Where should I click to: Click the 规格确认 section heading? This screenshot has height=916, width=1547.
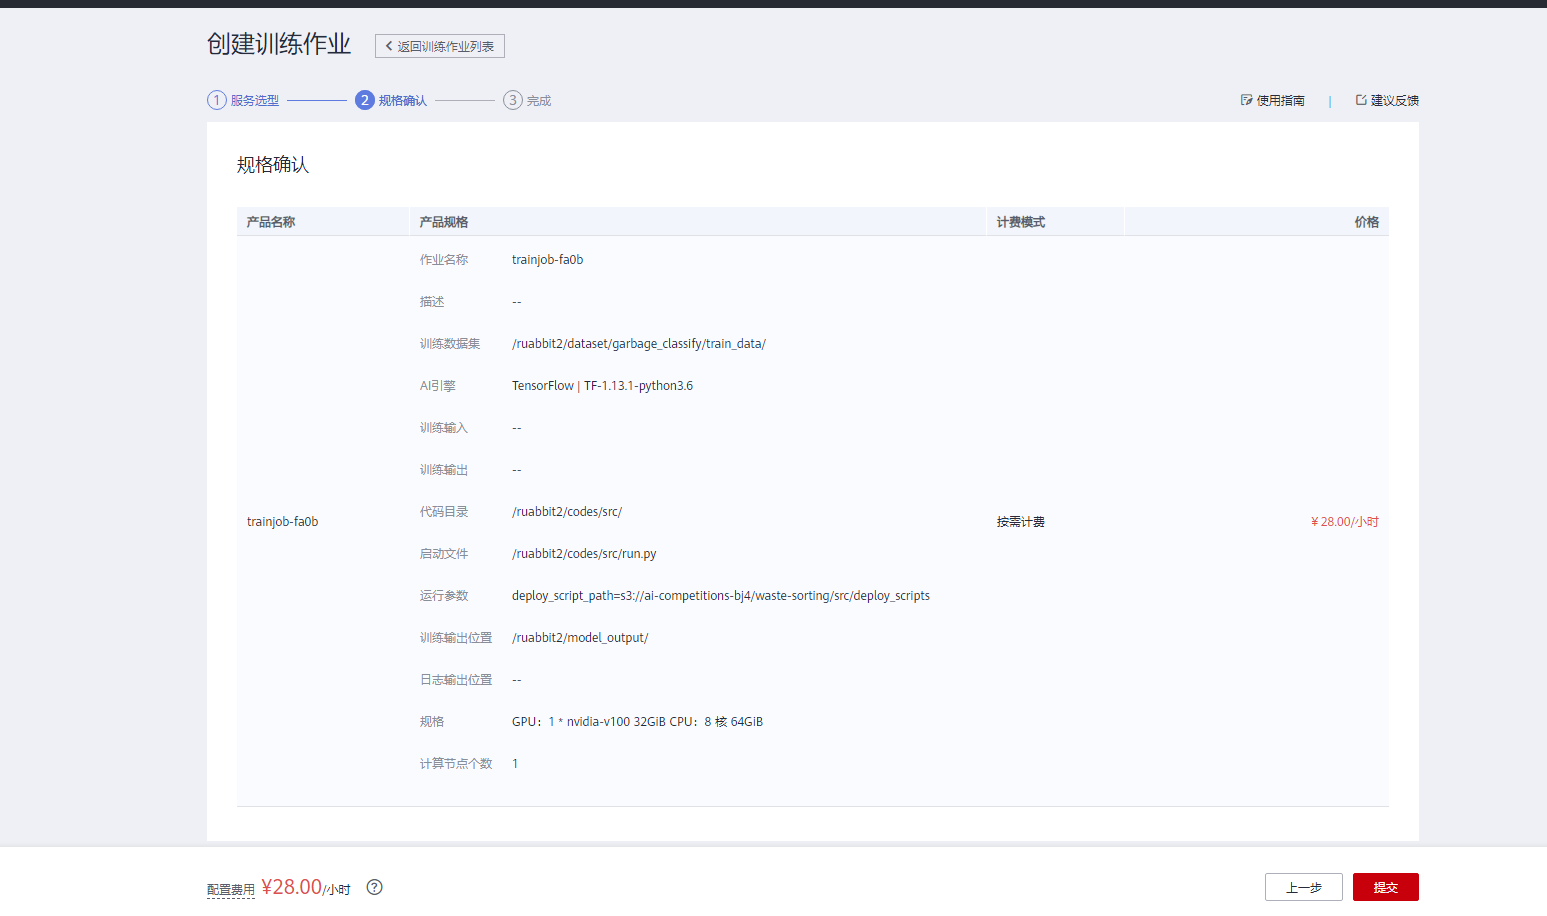click(x=273, y=165)
